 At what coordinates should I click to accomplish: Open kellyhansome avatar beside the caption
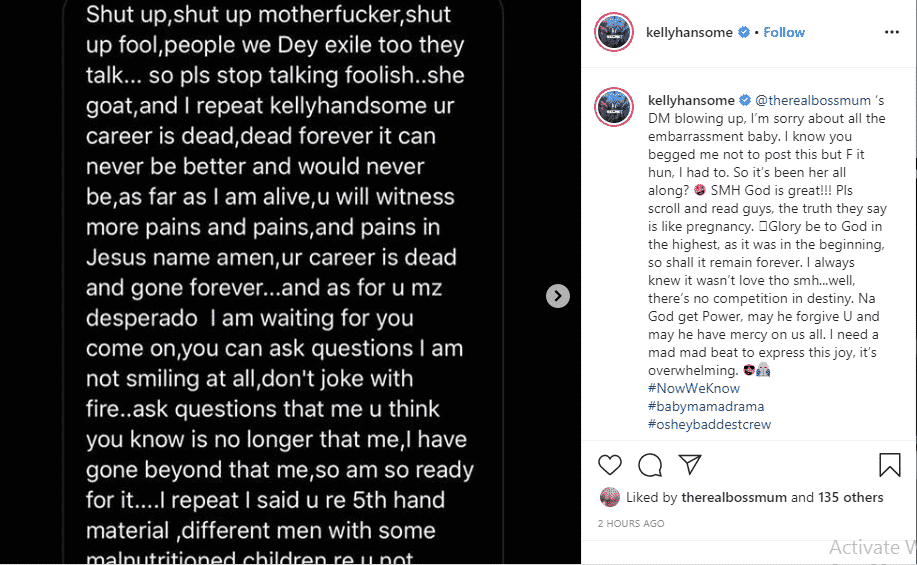(x=614, y=107)
